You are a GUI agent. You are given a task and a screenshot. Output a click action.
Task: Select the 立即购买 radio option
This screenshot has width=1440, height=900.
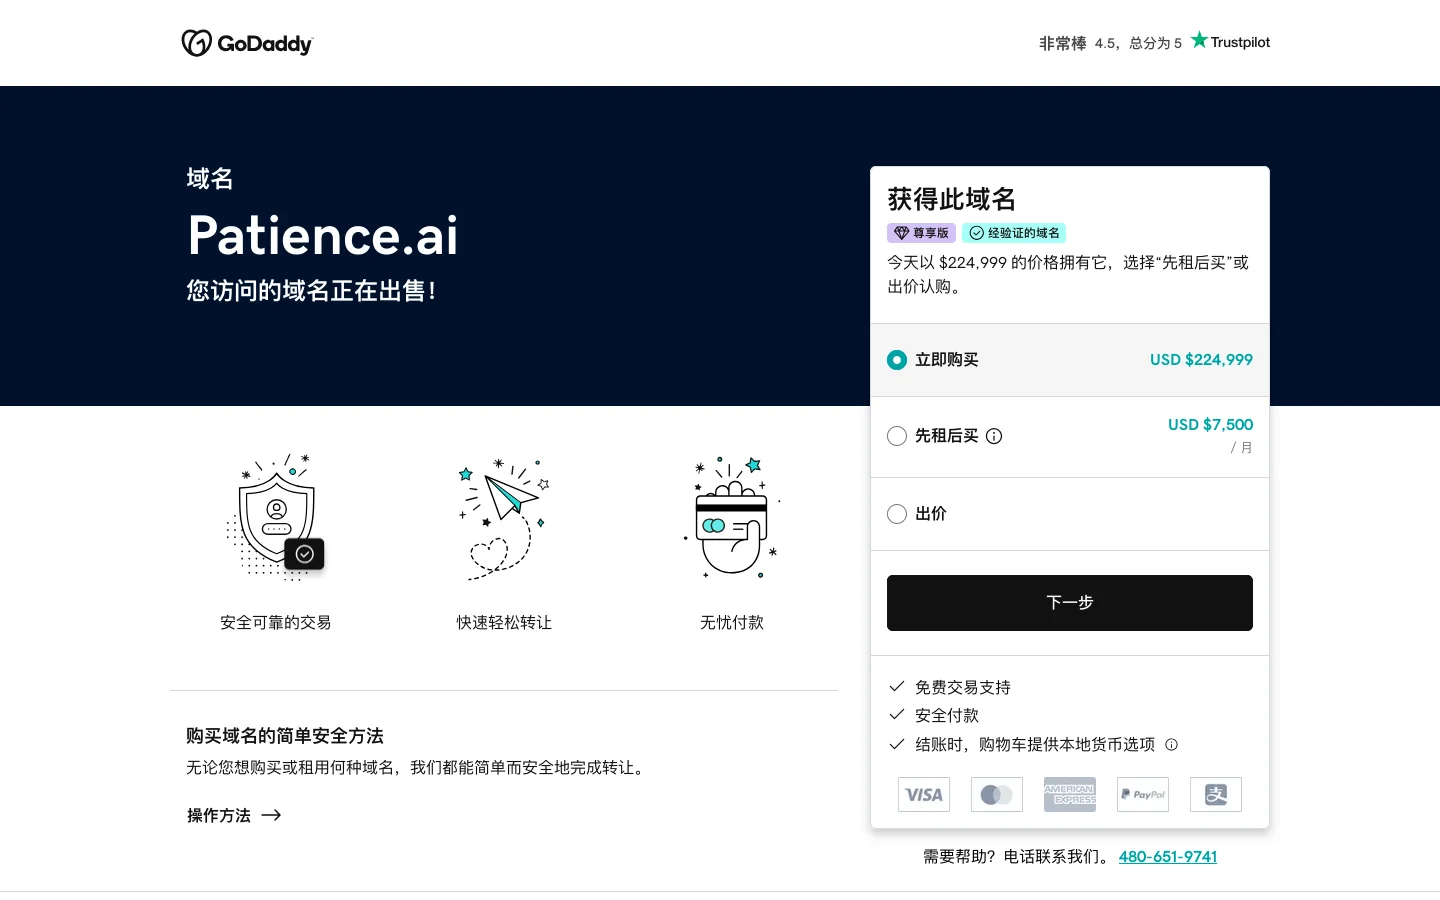click(x=897, y=360)
